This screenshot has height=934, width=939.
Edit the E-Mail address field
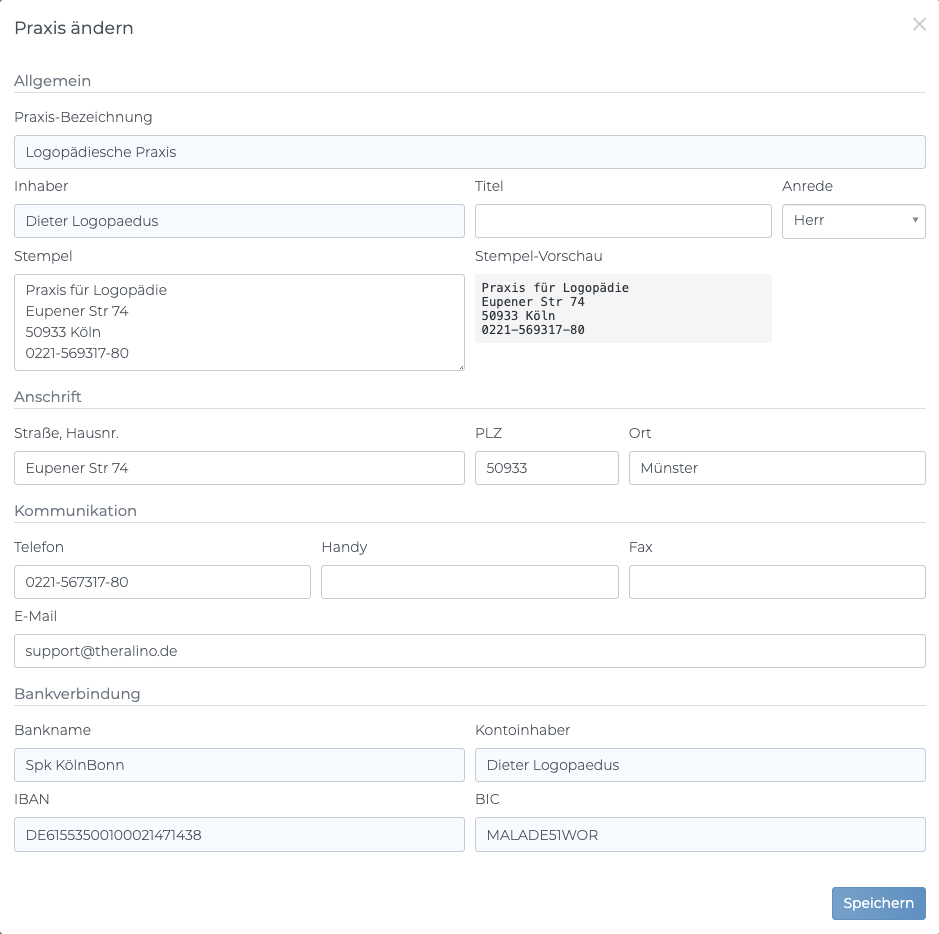point(469,651)
